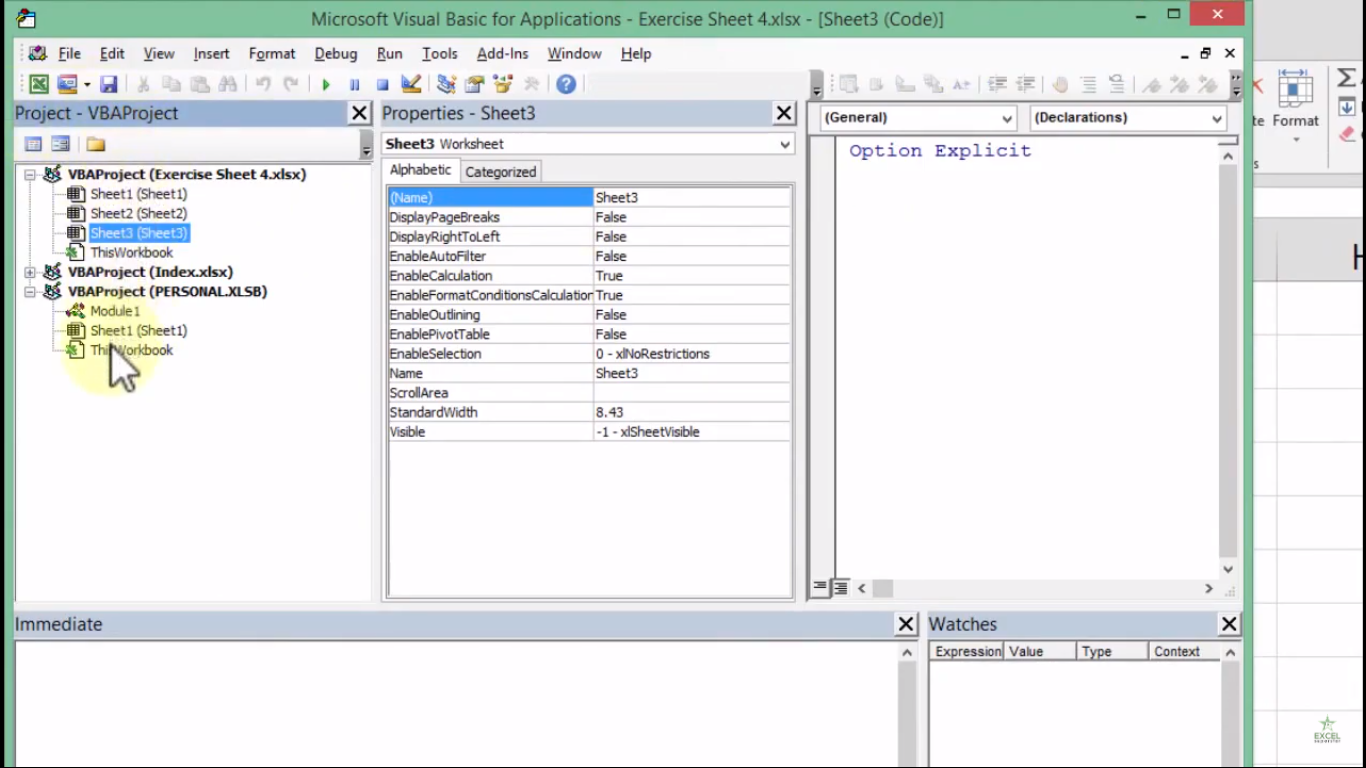Switch to Full Module View button below code
Screen dimensions: 1366x768
pos(840,588)
